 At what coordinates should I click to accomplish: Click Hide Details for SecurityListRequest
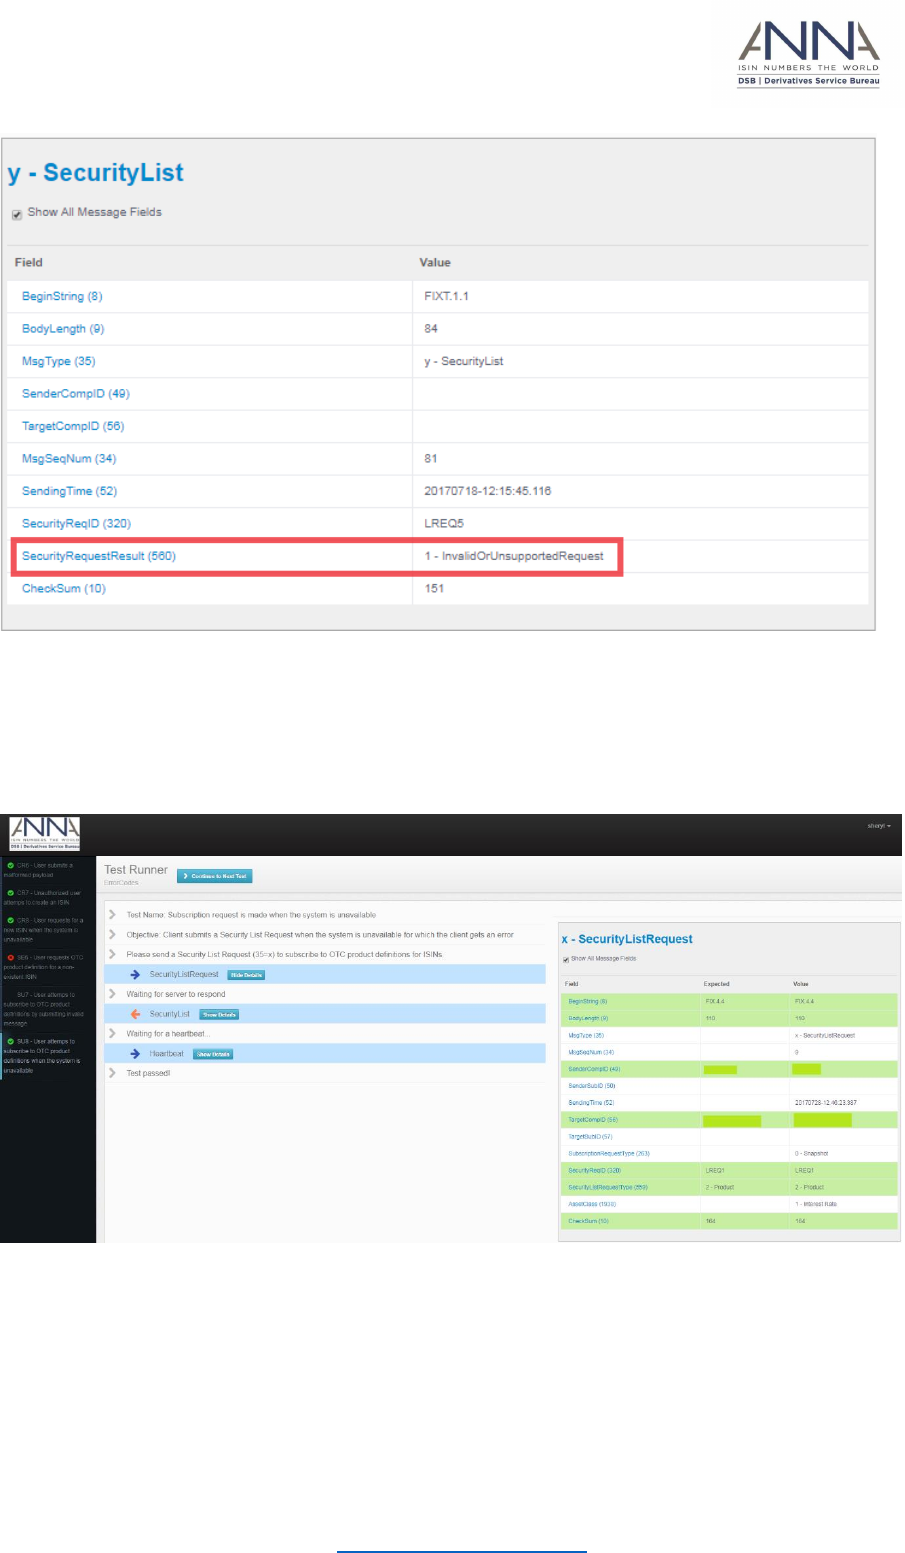[x=246, y=975]
